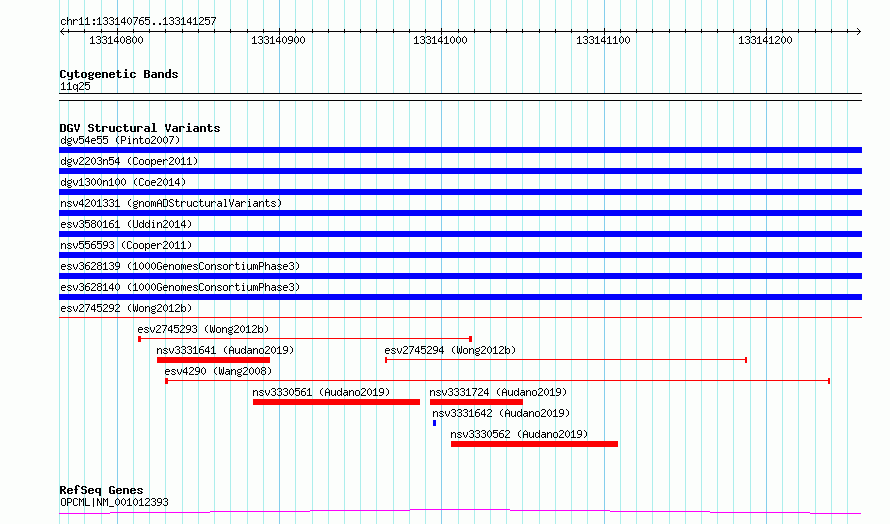This screenshot has width=890, height=524.
Task: Click esv4290 (Wang2008) variant label
Action: (x=218, y=371)
